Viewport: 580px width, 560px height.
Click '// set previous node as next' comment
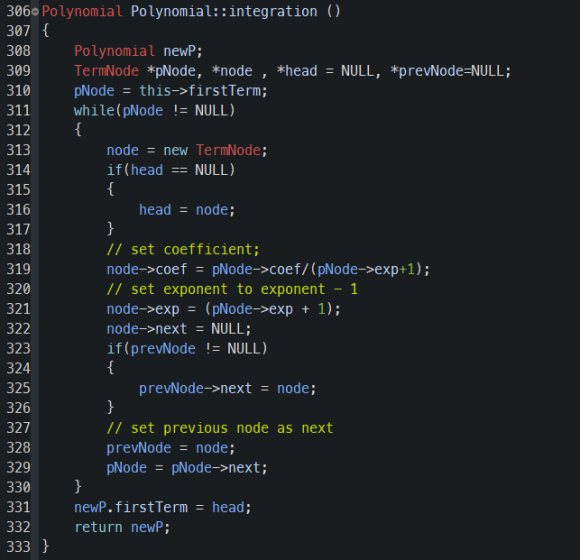220,428
